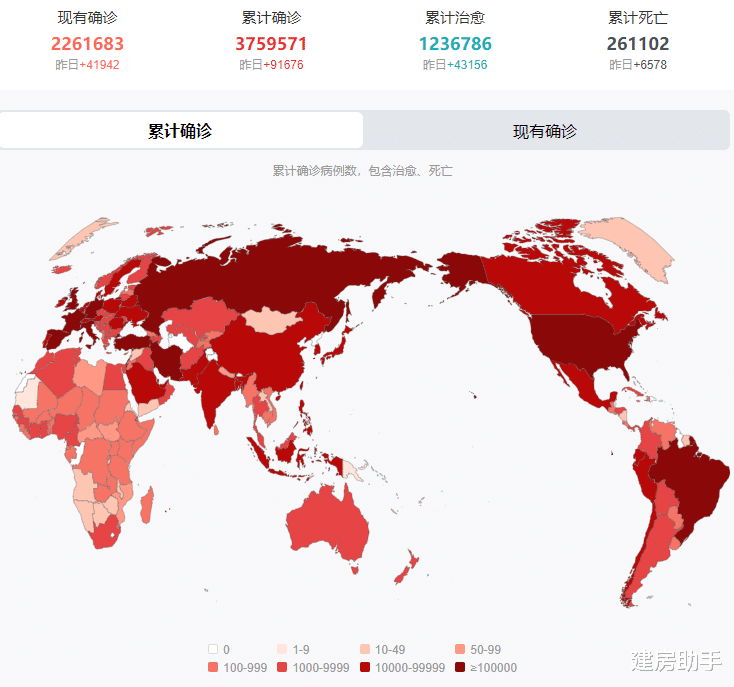Click the 累计死亡 heading
This screenshot has height=687, width=734.
point(638,18)
